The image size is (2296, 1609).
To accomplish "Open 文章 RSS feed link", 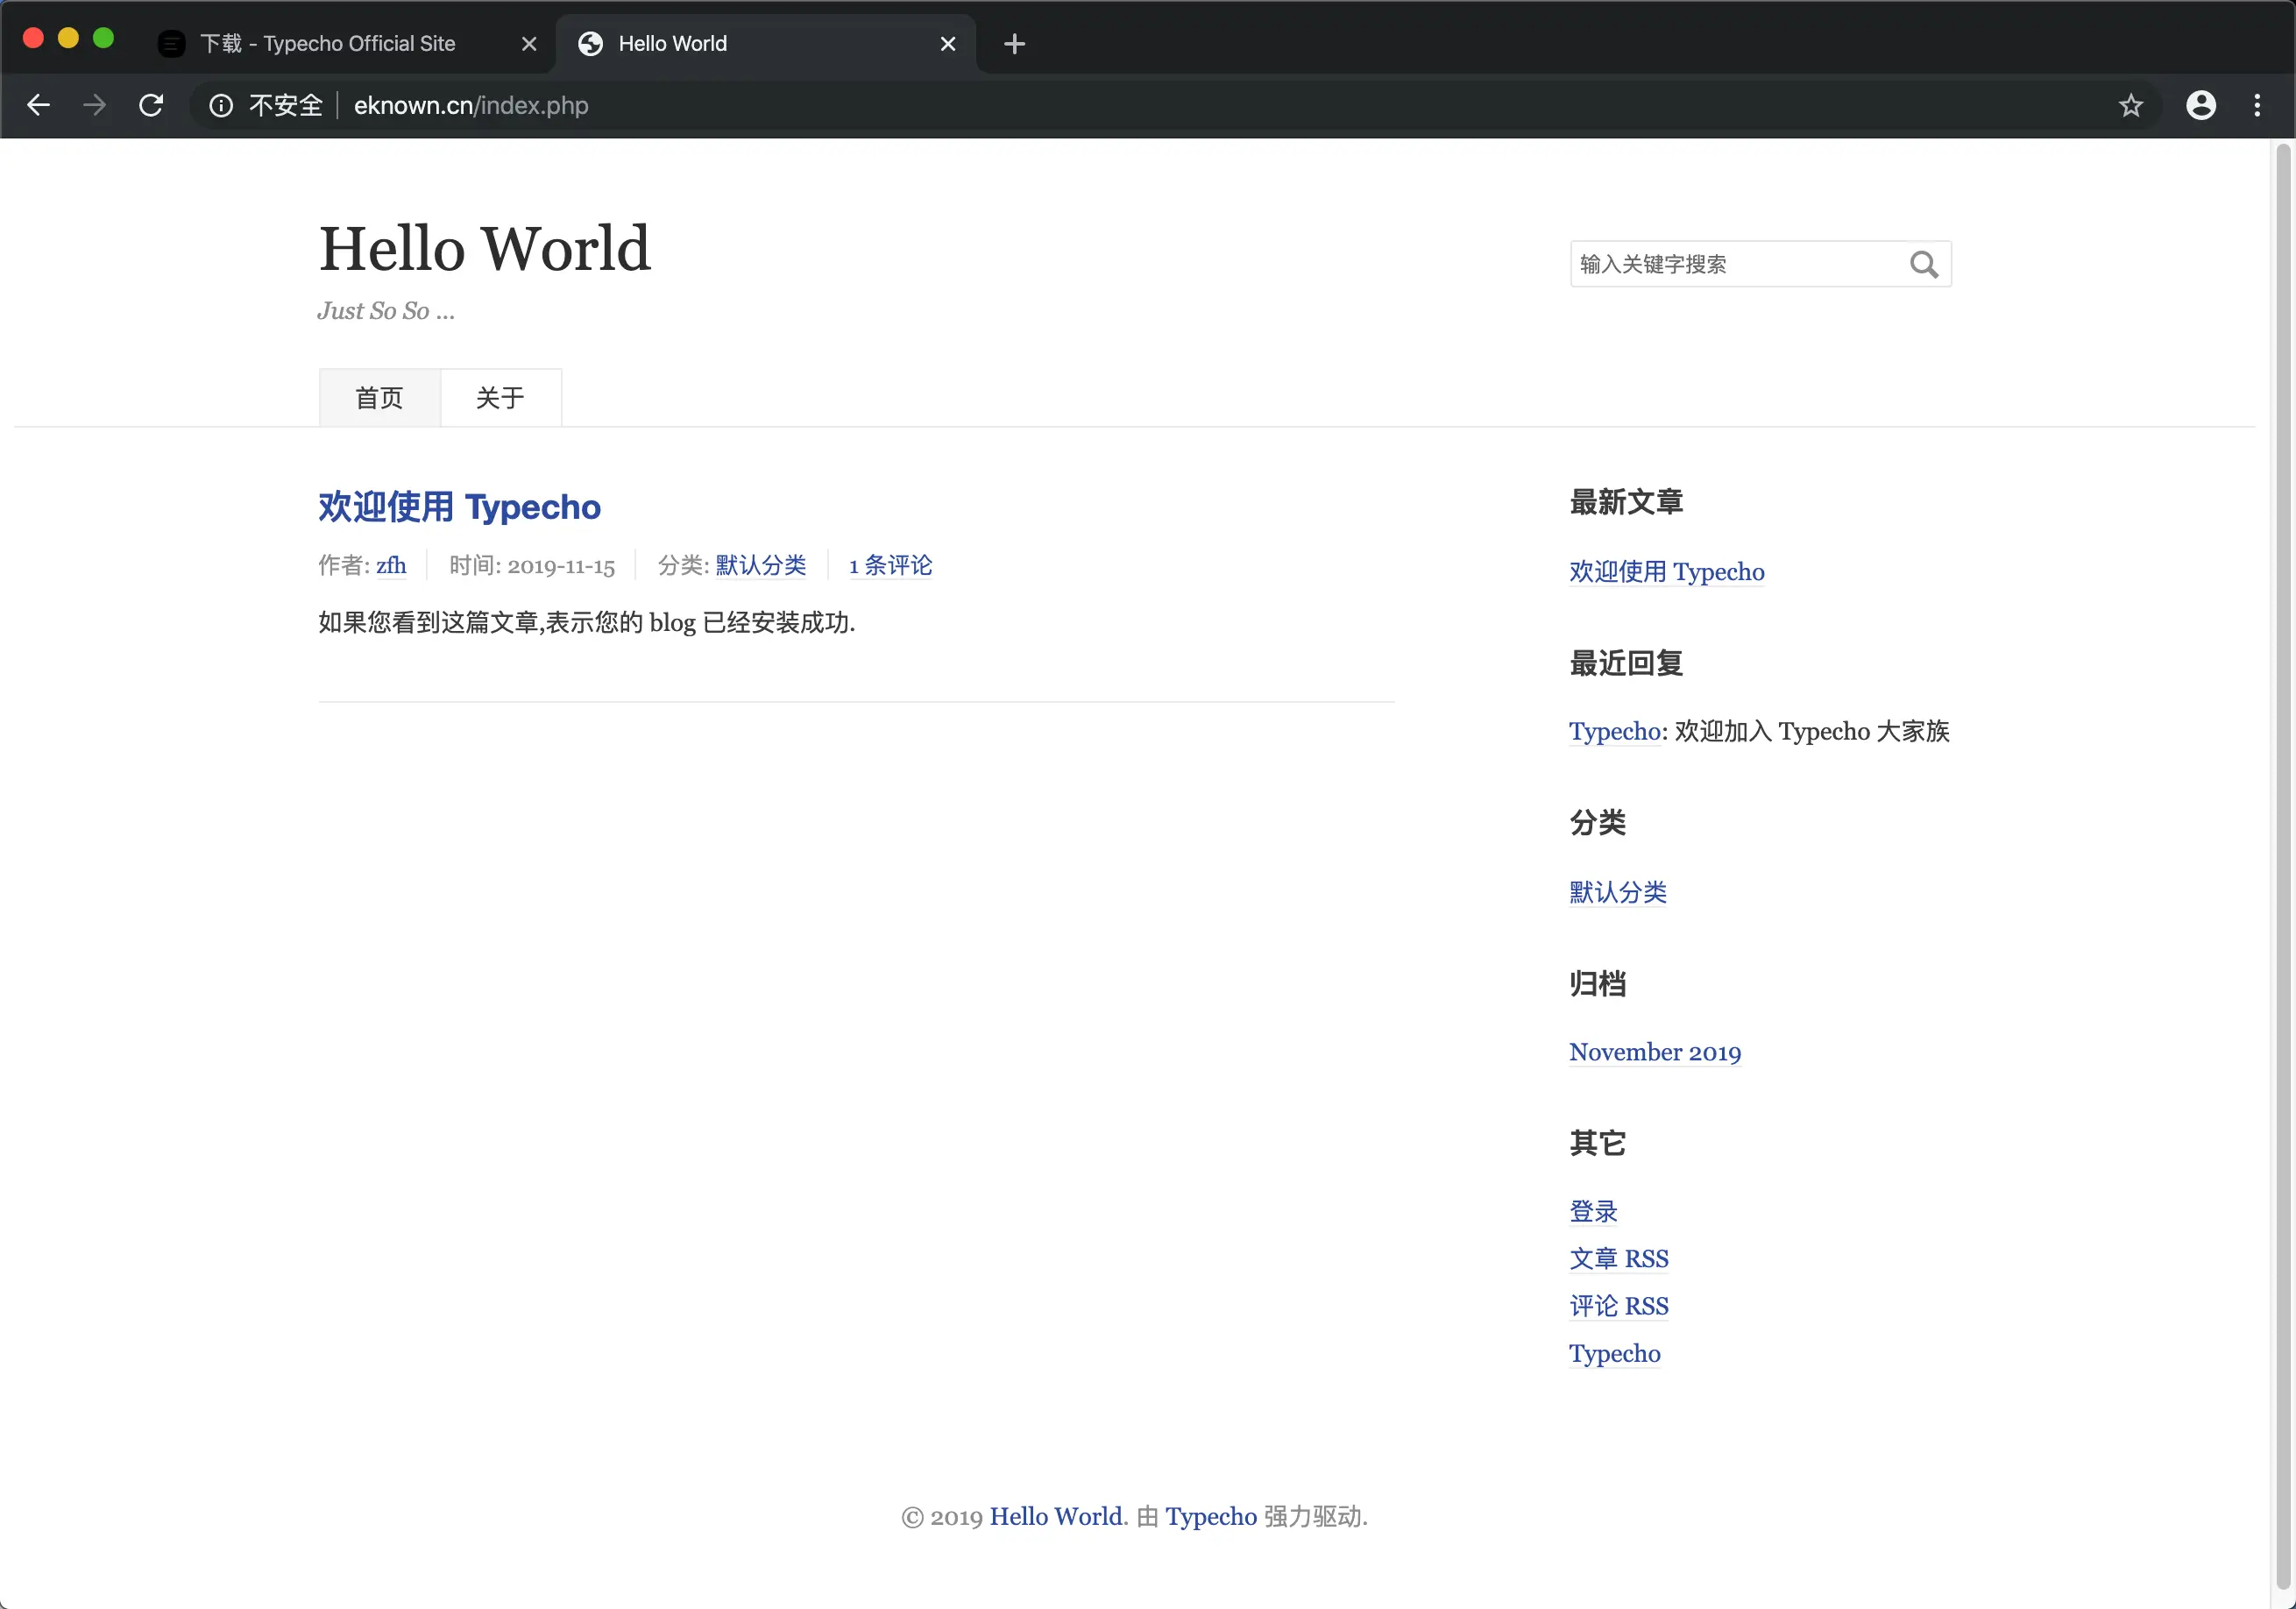I will pos(1618,1258).
